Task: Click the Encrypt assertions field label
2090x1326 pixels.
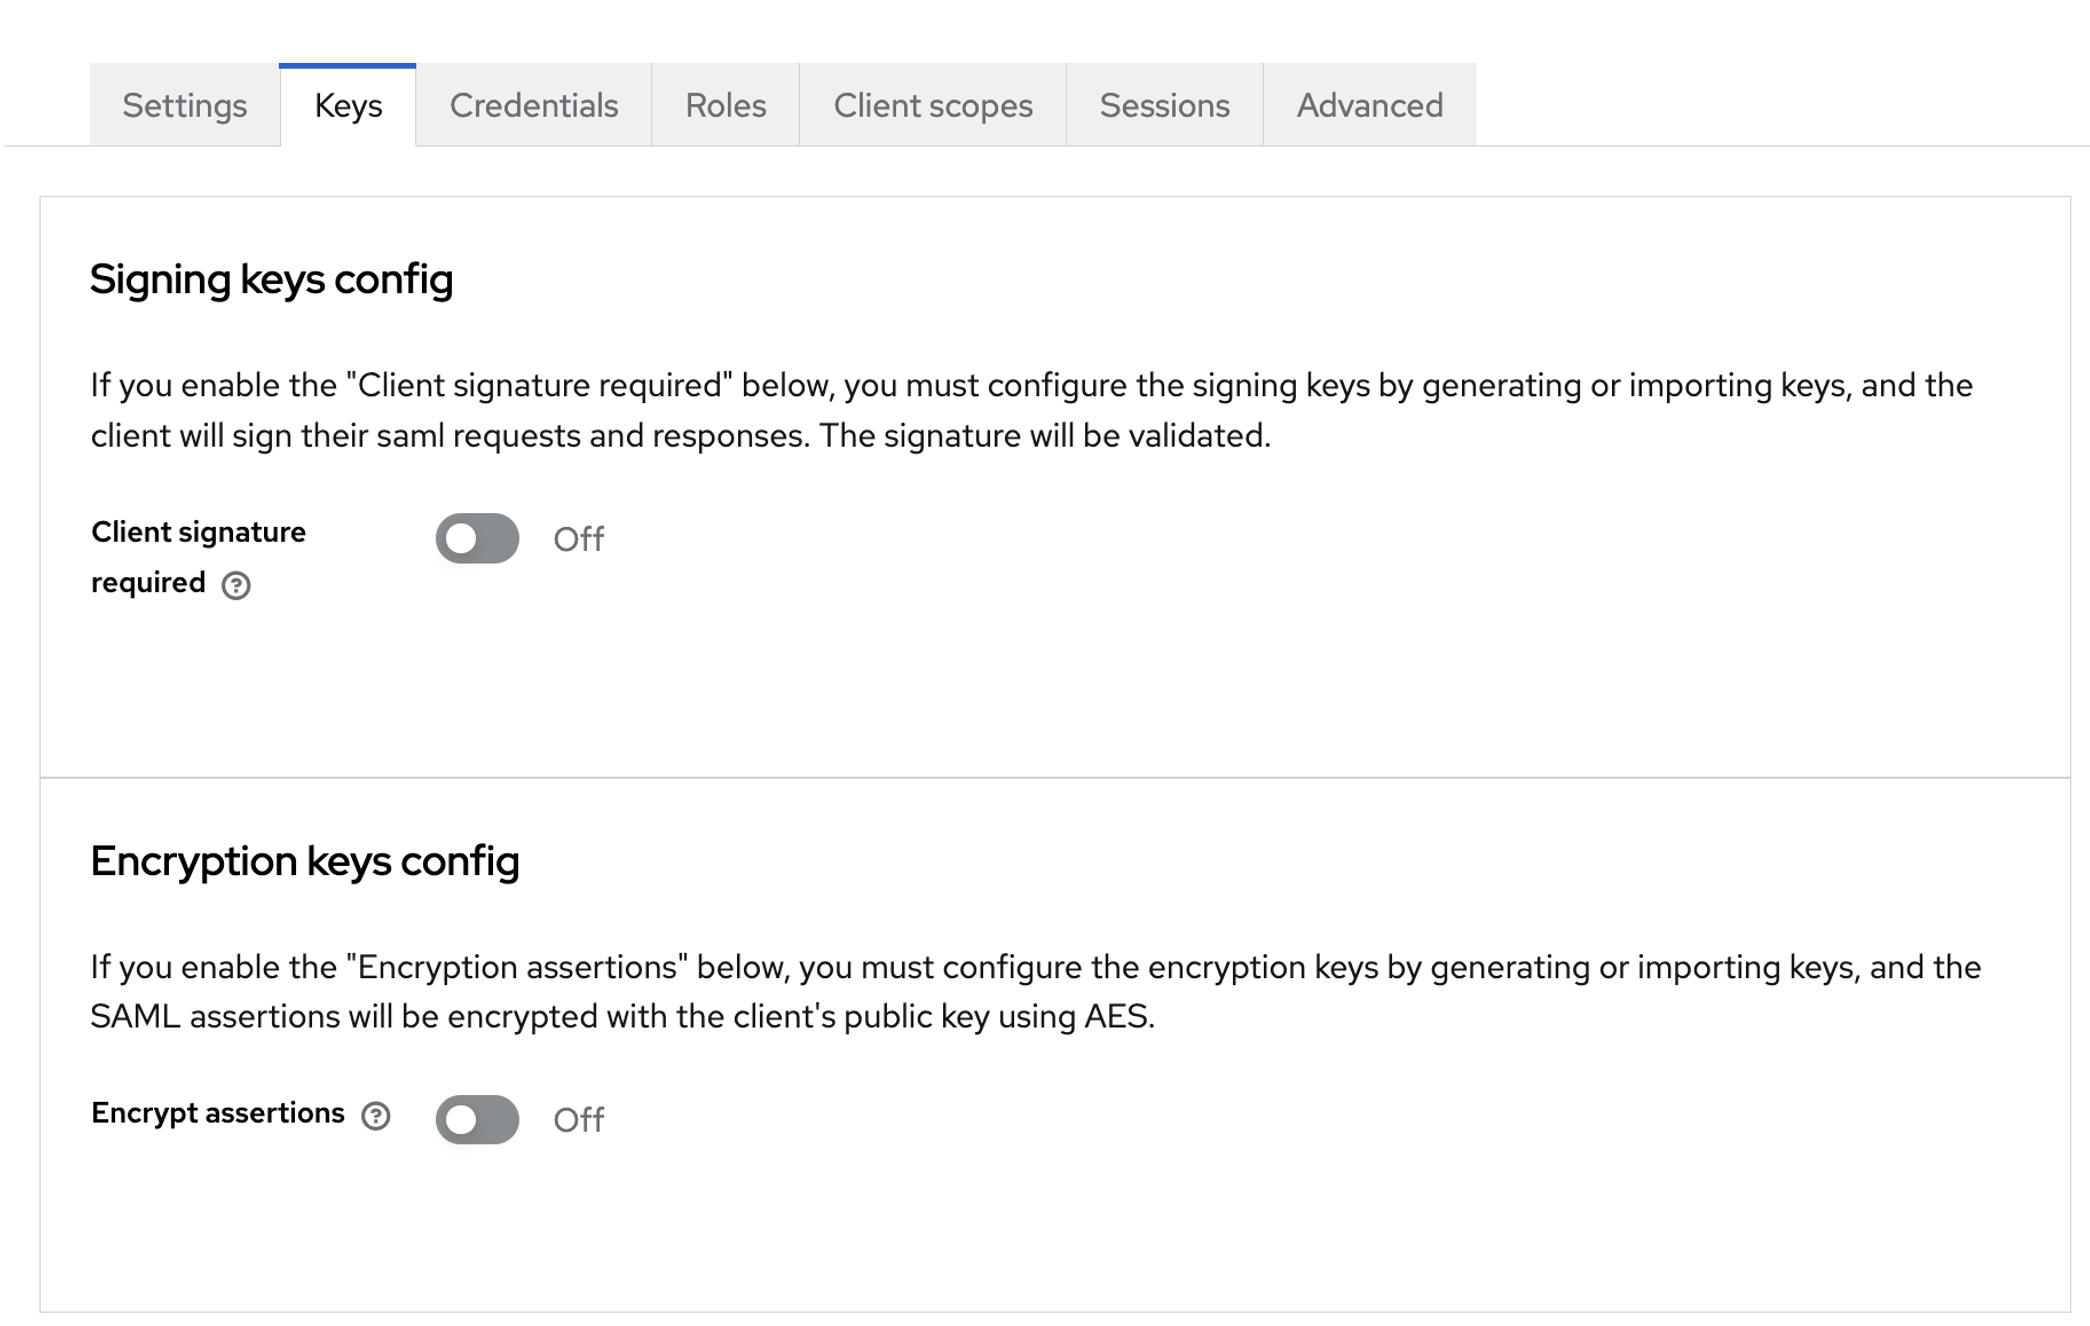Action: click(217, 1113)
